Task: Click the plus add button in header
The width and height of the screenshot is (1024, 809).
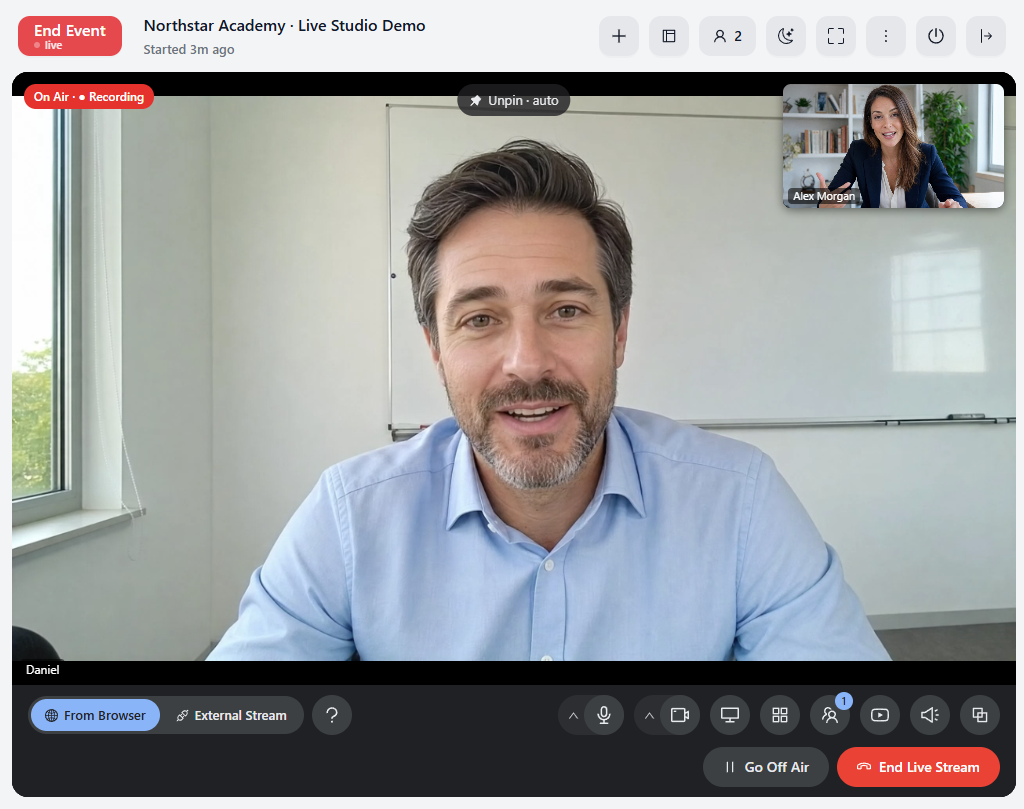Action: [618, 36]
